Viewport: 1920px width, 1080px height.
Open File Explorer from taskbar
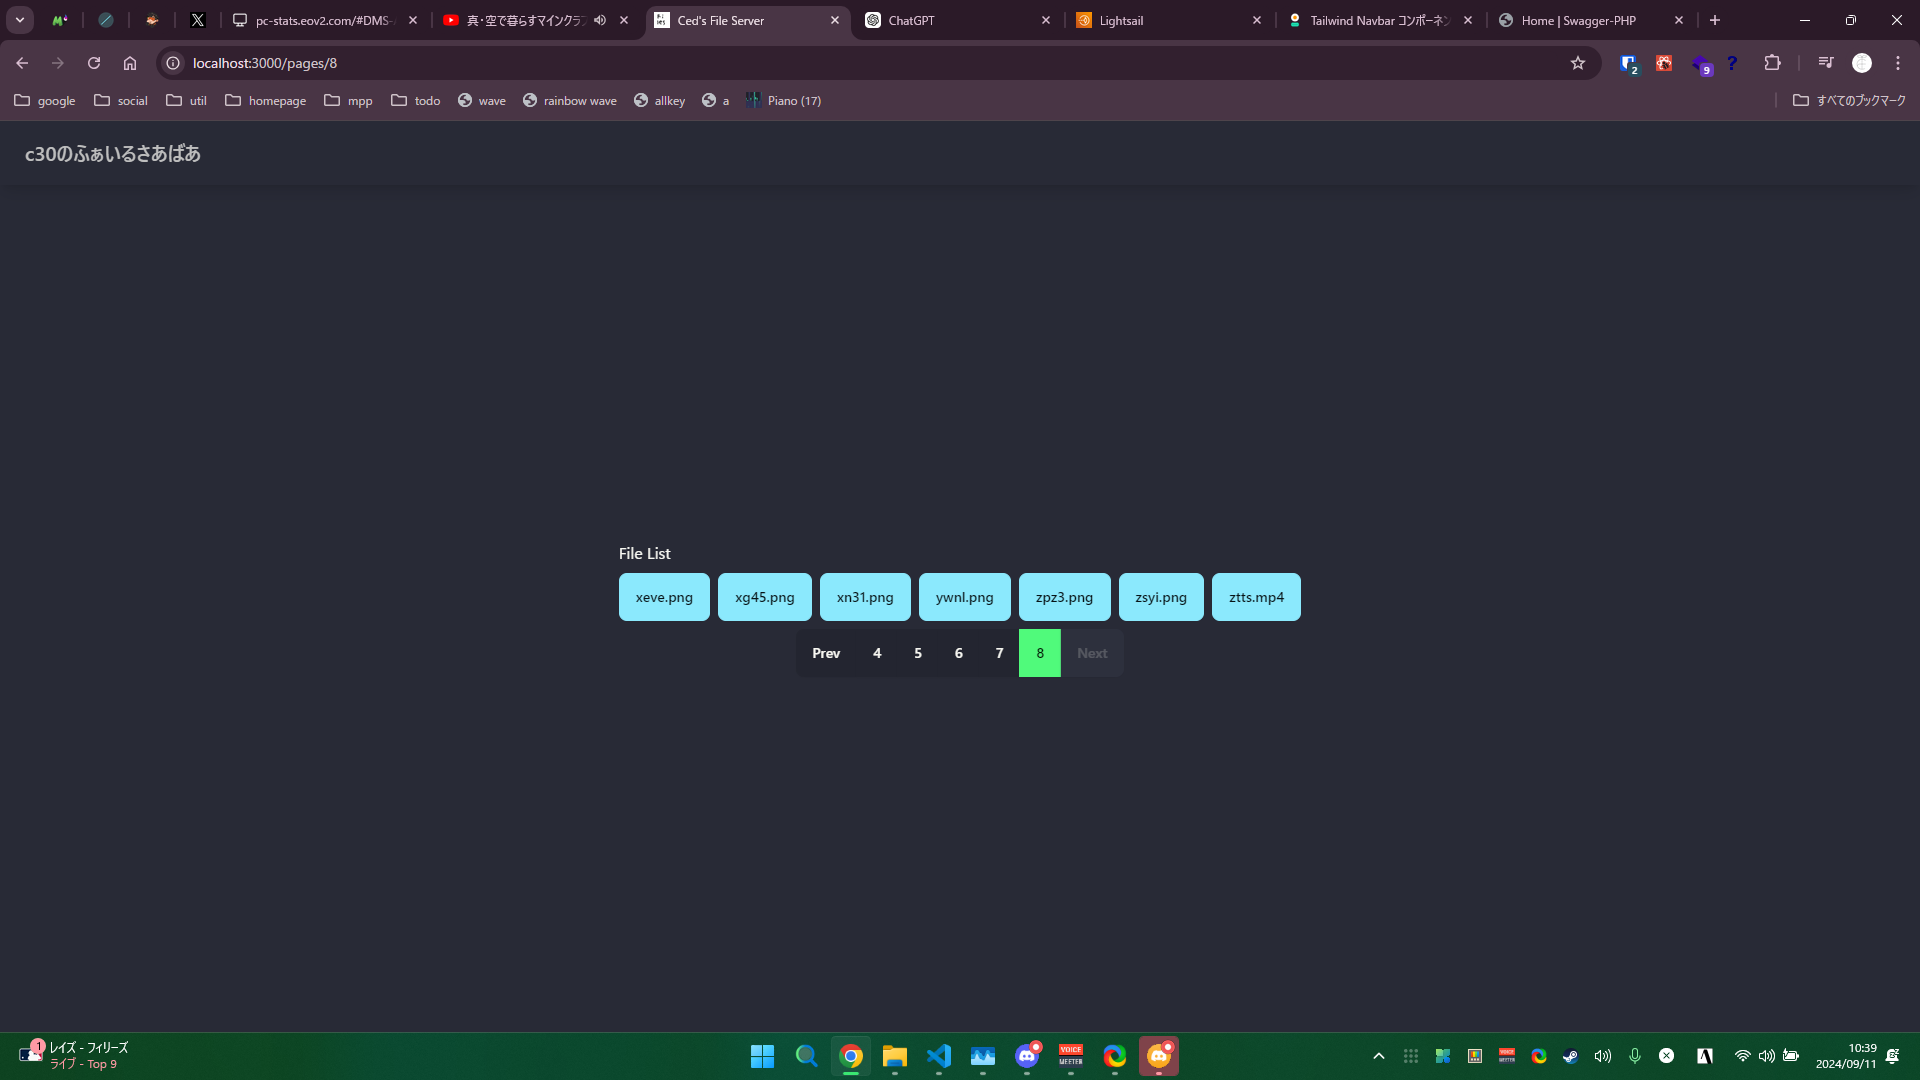[x=895, y=1056]
